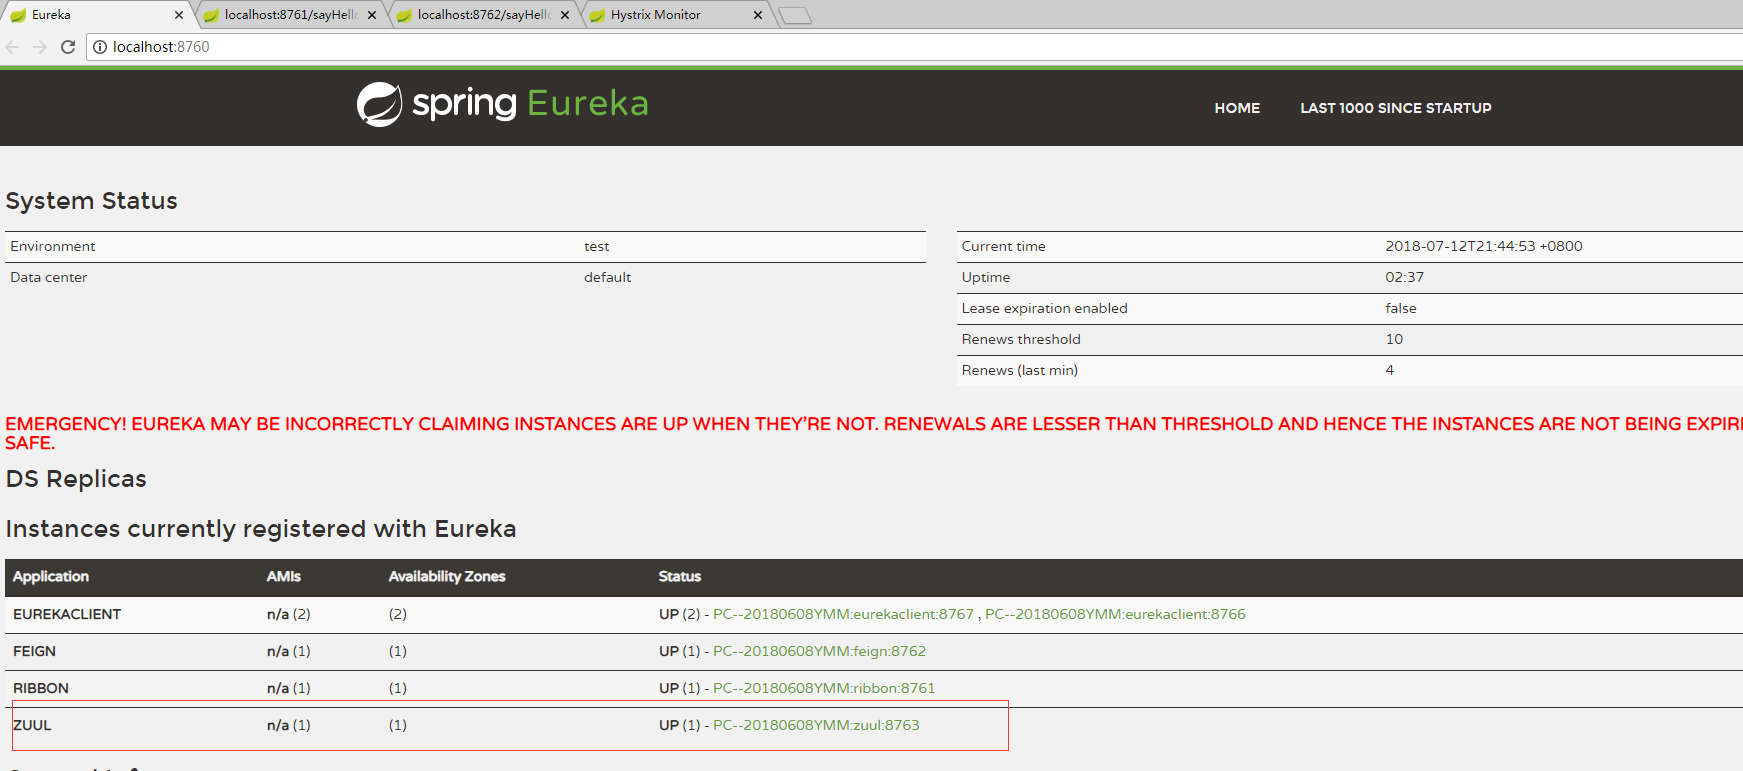
Task: Click the Spring Eureka logo
Action: click(x=502, y=104)
